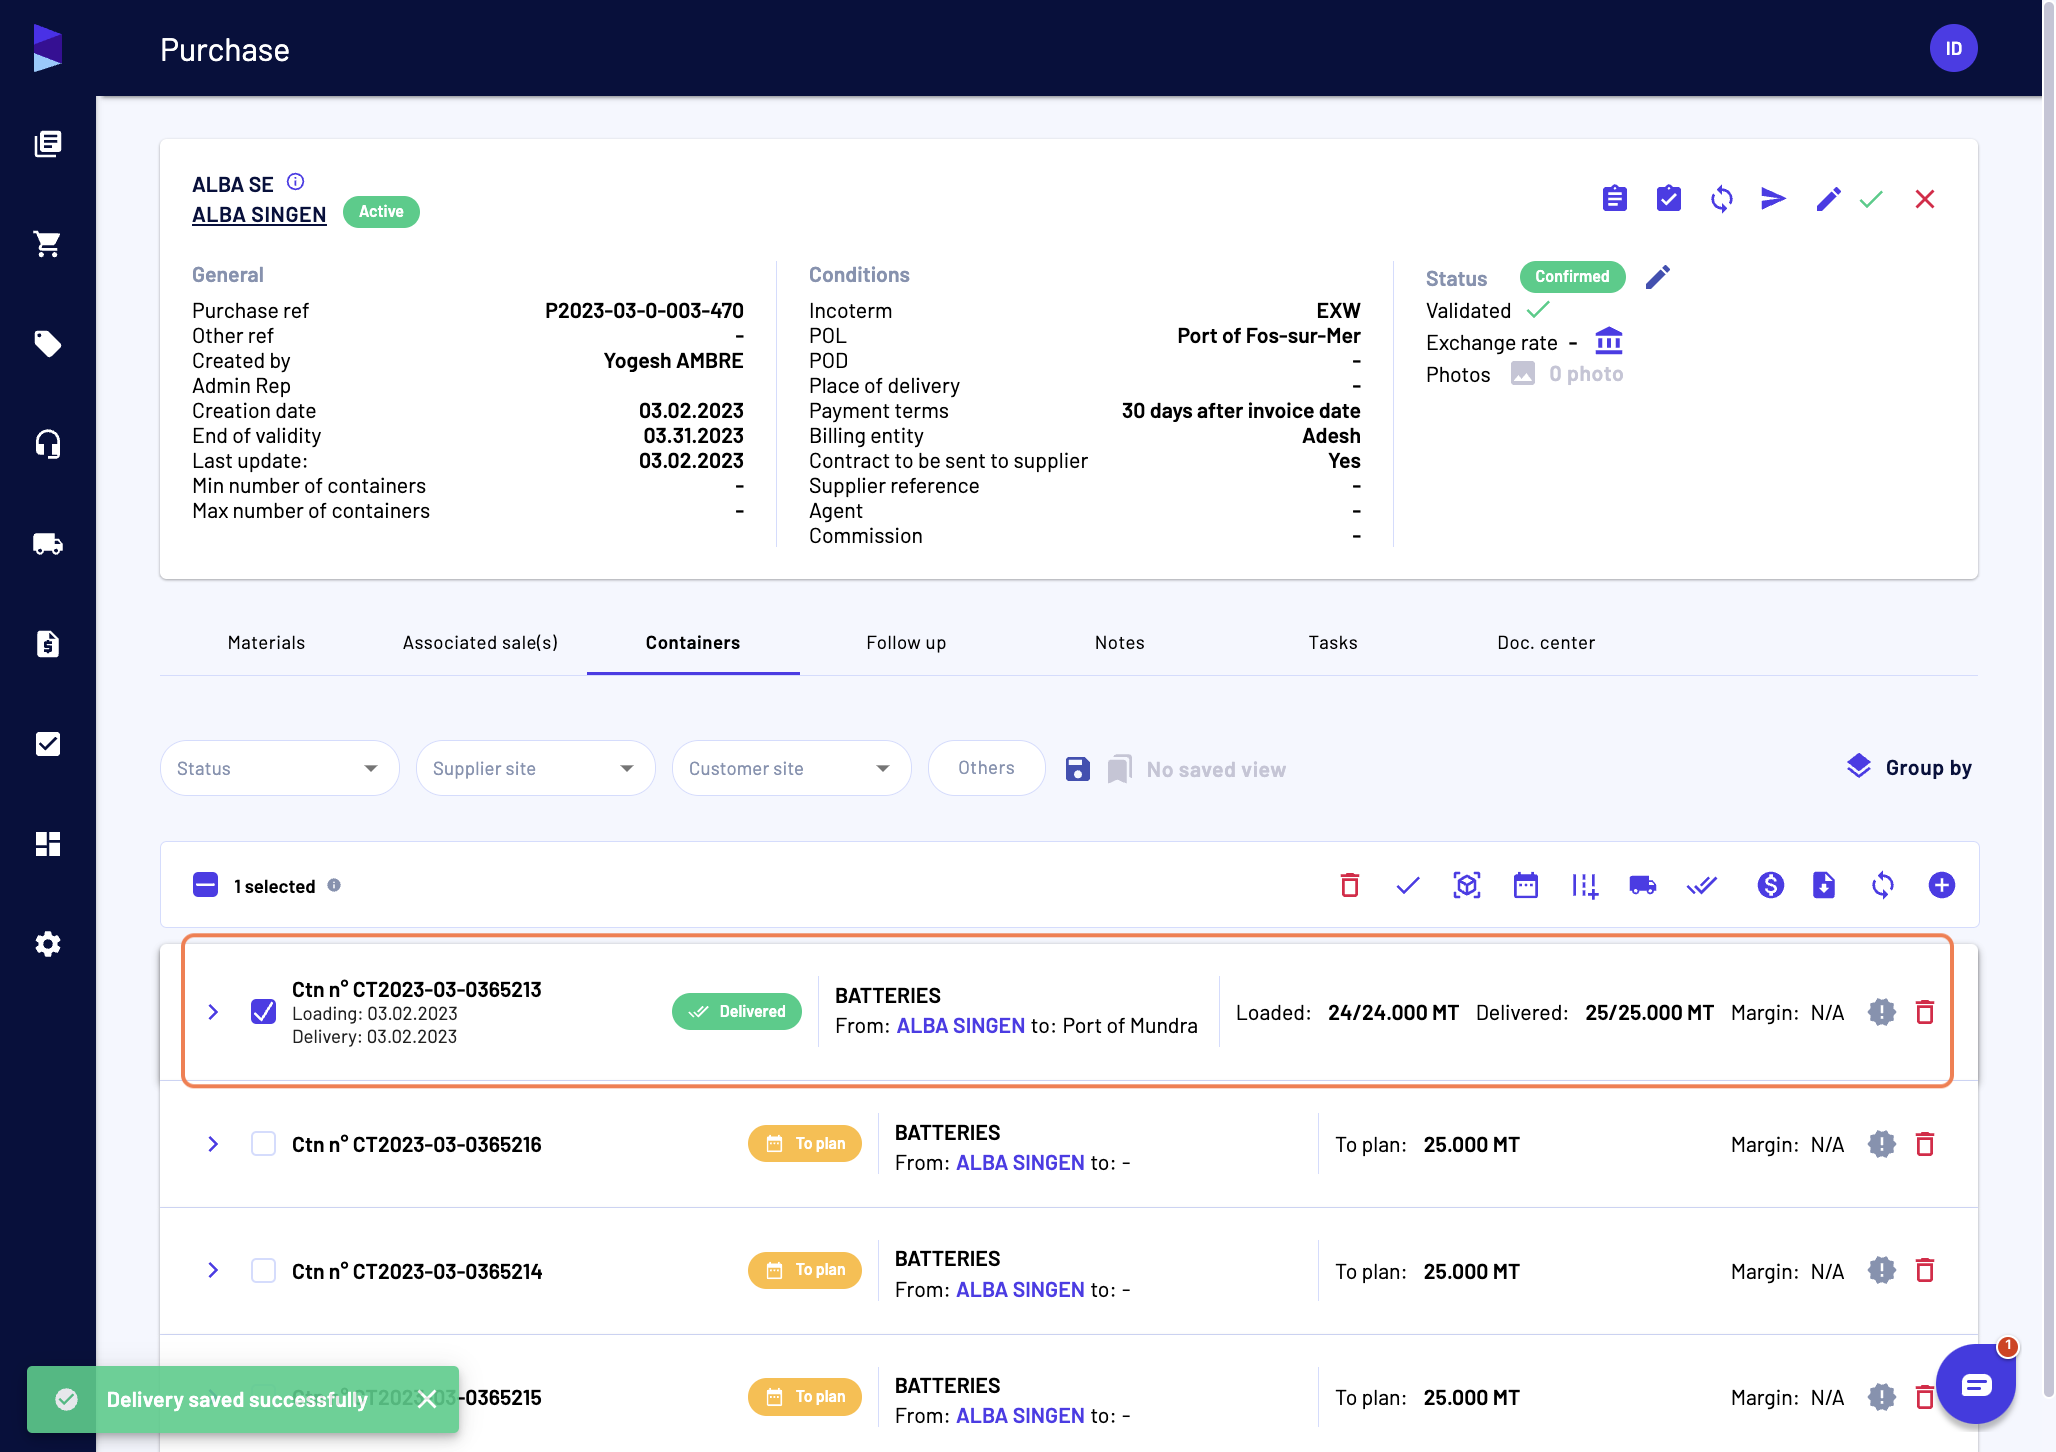2056x1452 pixels.
Task: Open the Customer site dropdown
Action: [x=791, y=768]
